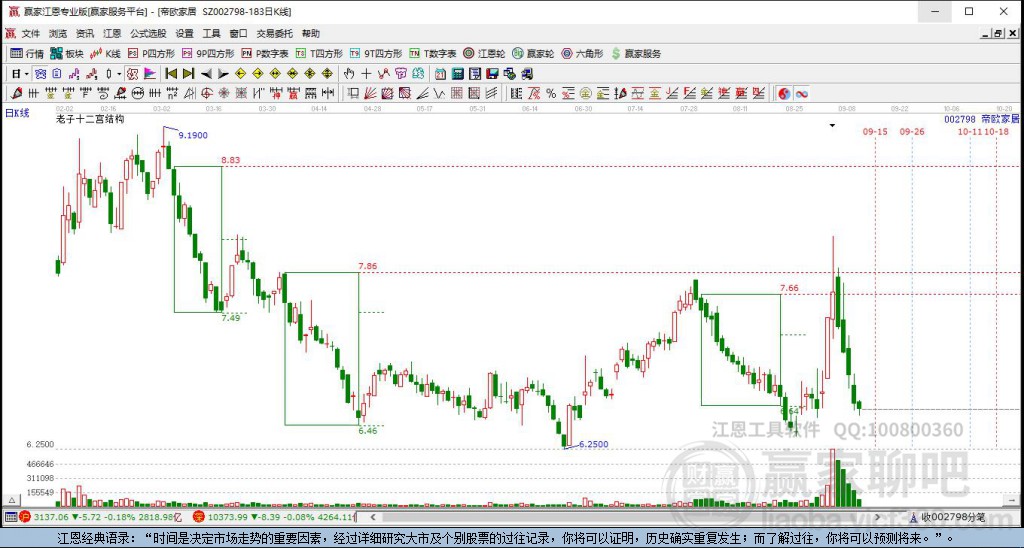Open the 浏览 menu
Image resolution: width=1024 pixels, height=548 pixels.
pyautogui.click(x=57, y=33)
